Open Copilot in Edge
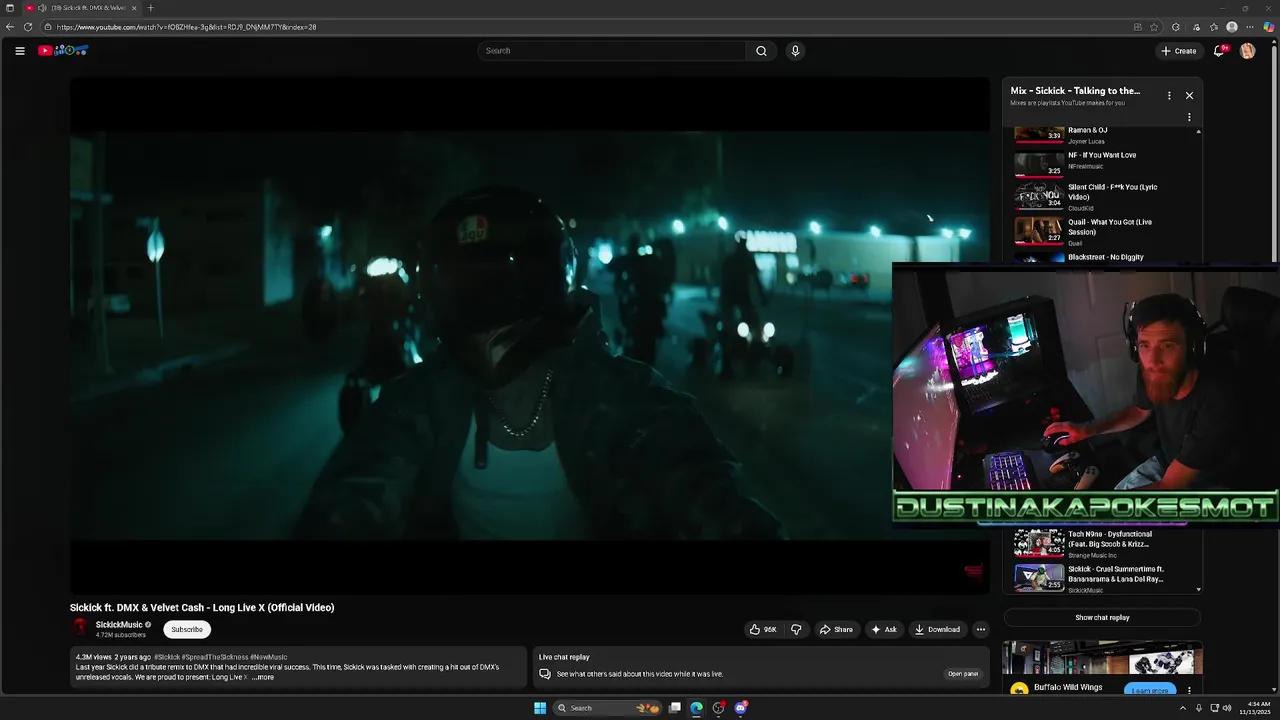This screenshot has height=720, width=1280. click(x=1268, y=27)
